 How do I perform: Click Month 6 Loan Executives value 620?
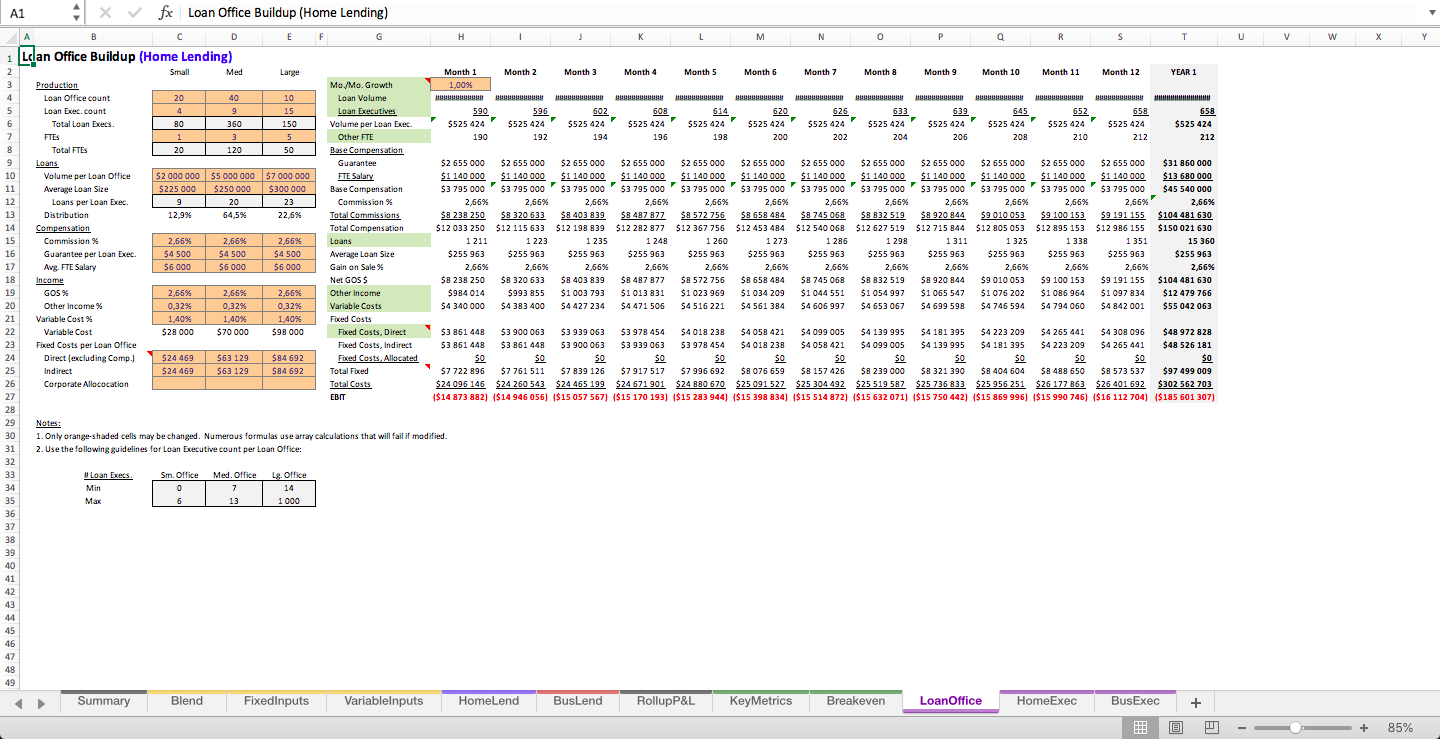(x=760, y=111)
